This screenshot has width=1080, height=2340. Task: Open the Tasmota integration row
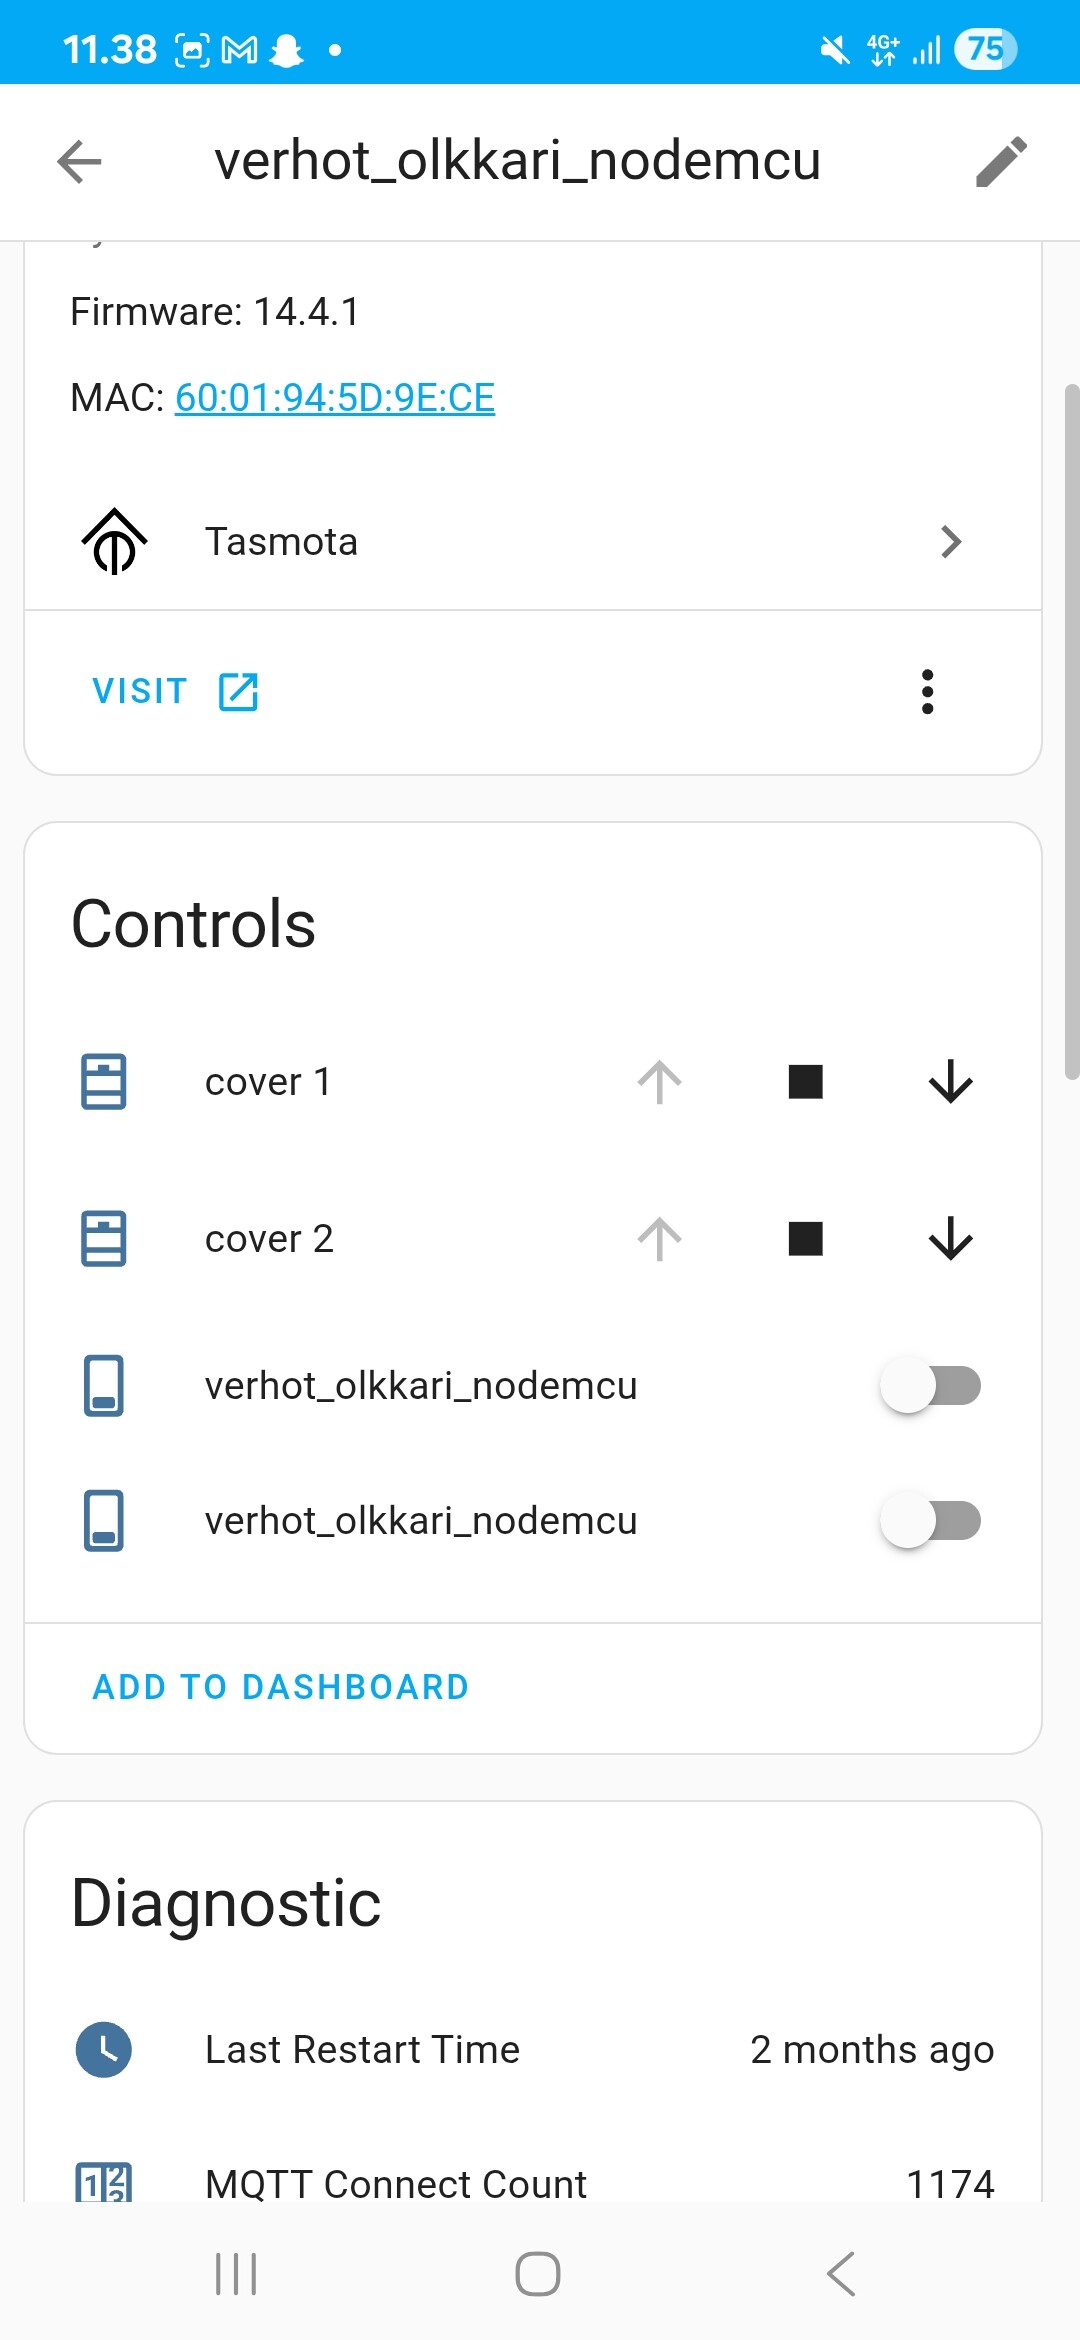pos(533,542)
